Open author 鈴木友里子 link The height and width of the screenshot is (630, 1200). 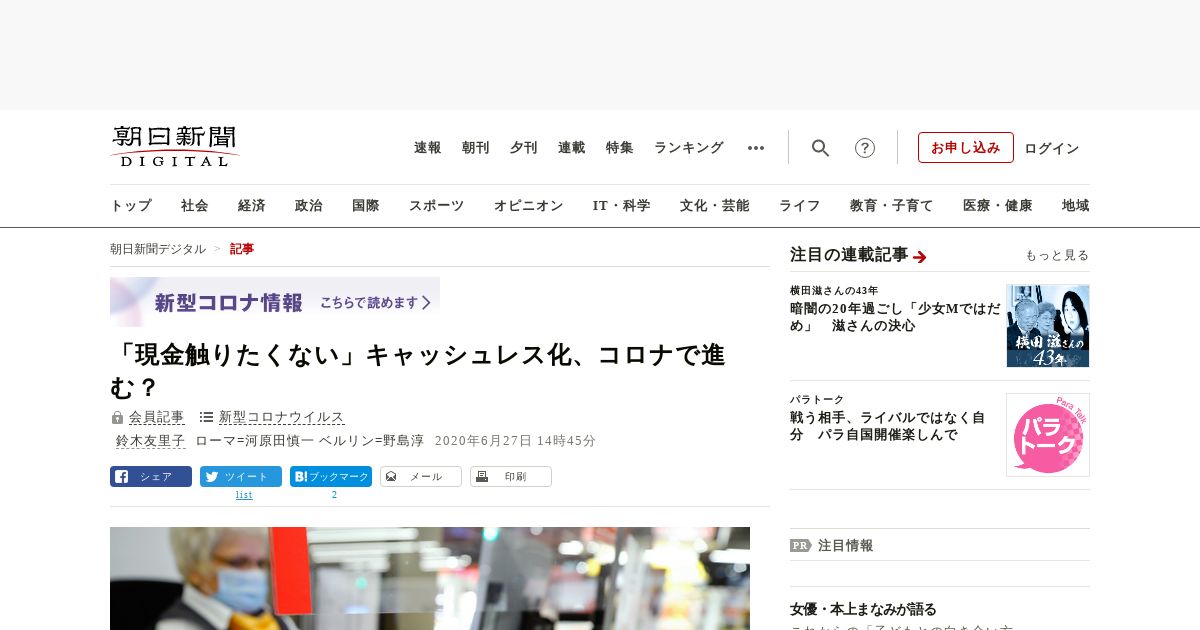pyautogui.click(x=151, y=440)
